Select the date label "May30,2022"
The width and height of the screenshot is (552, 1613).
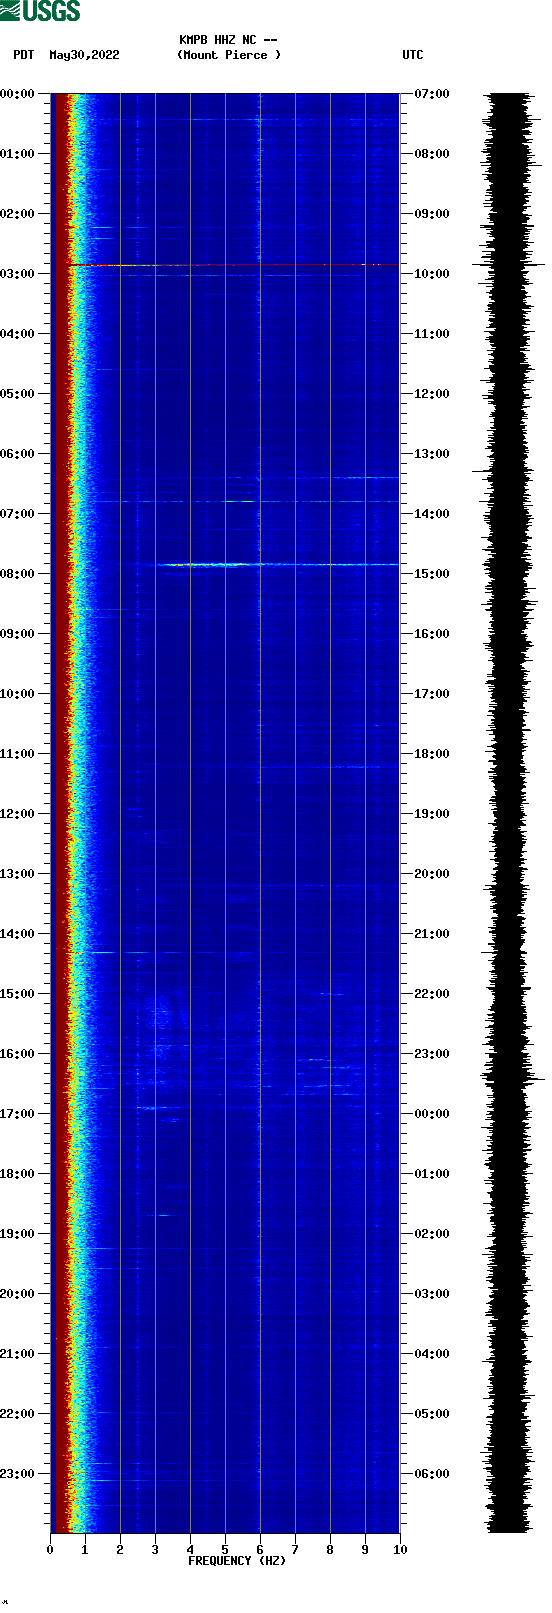click(x=84, y=55)
